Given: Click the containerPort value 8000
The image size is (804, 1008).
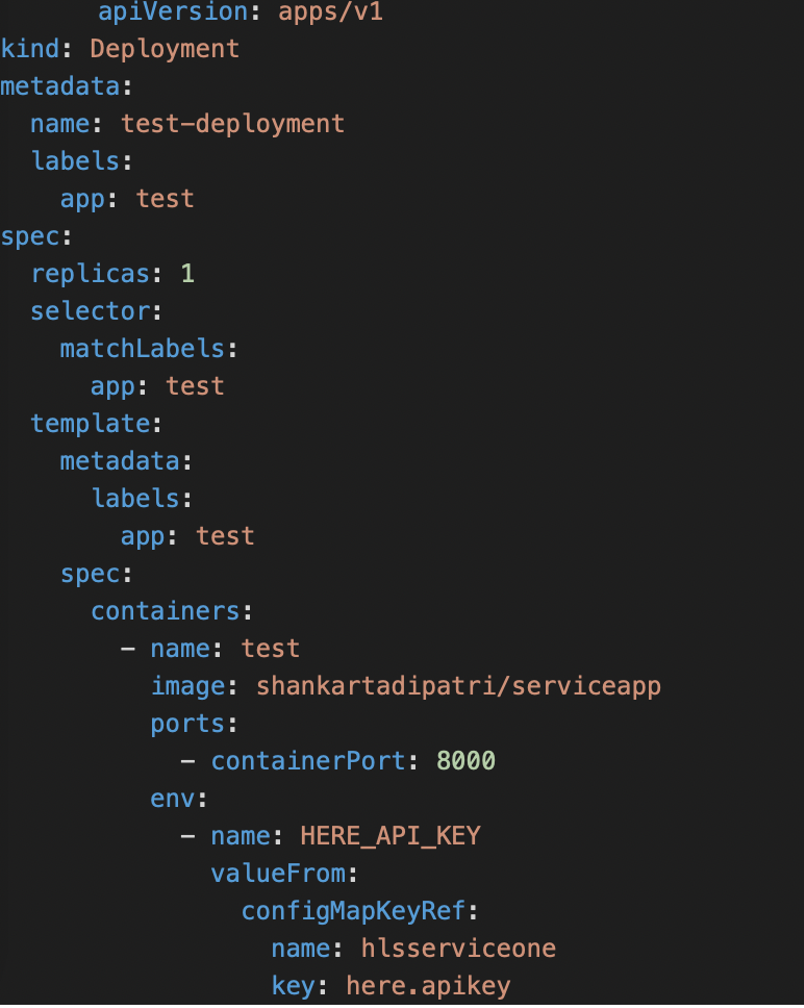Looking at the screenshot, I should coord(466,760).
